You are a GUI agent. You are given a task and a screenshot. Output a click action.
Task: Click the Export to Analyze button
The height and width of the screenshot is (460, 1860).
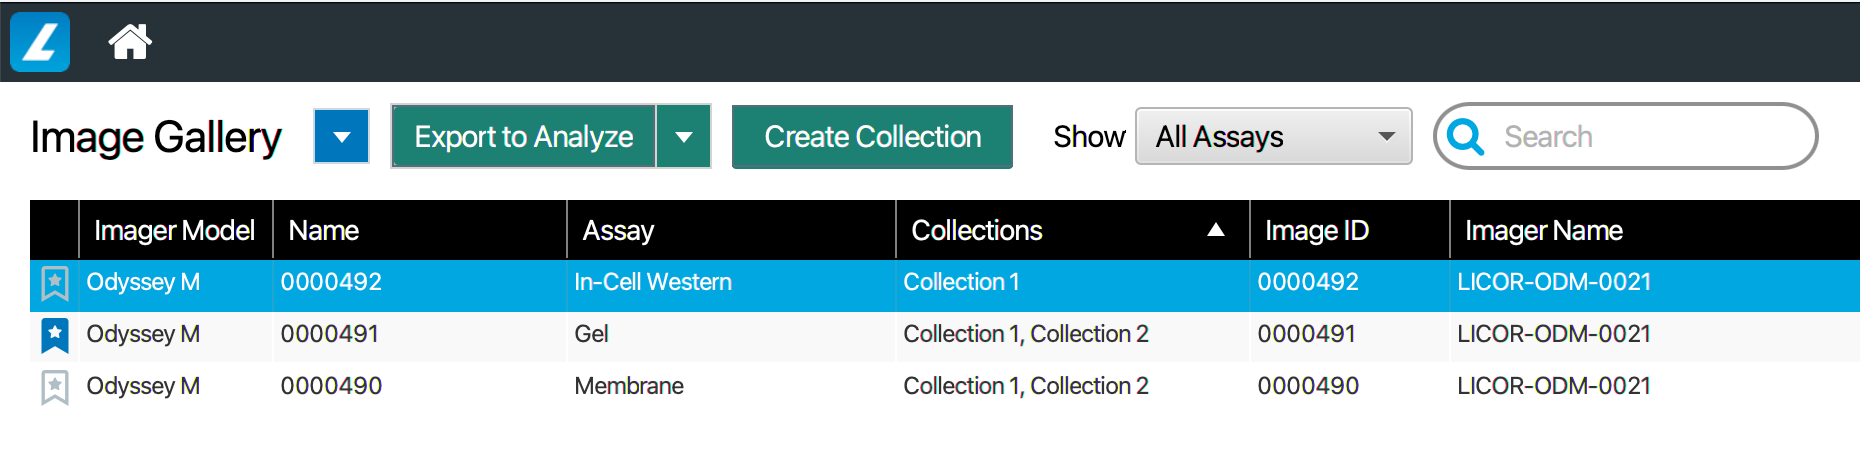[523, 136]
